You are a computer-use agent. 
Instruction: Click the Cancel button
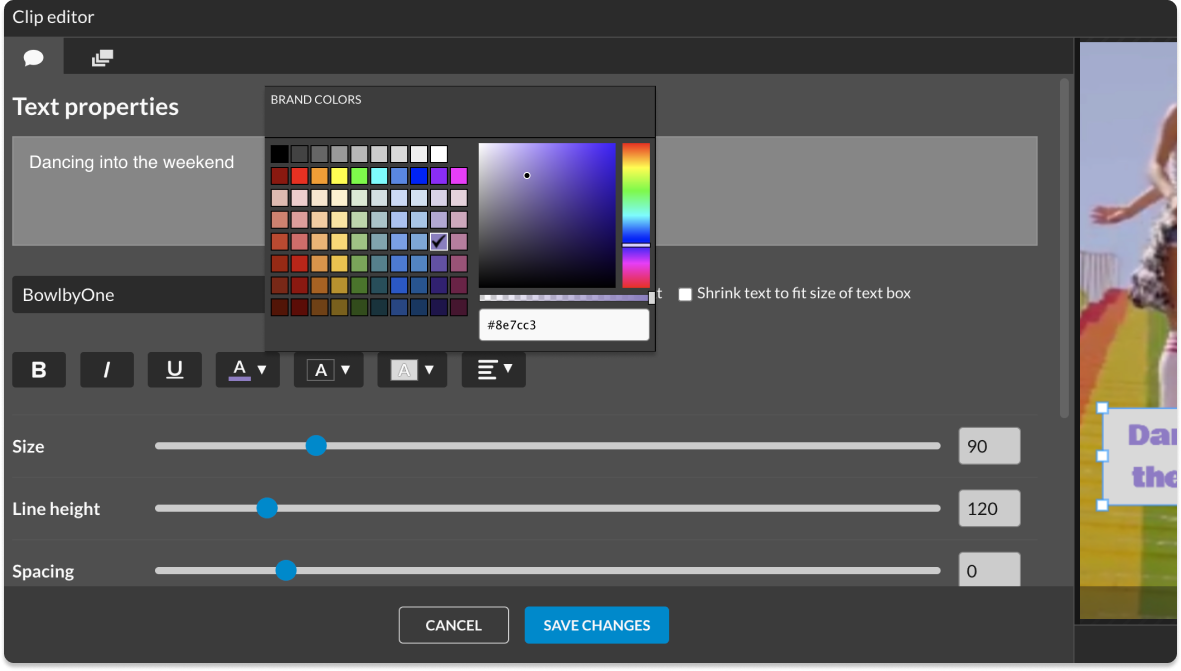454,625
